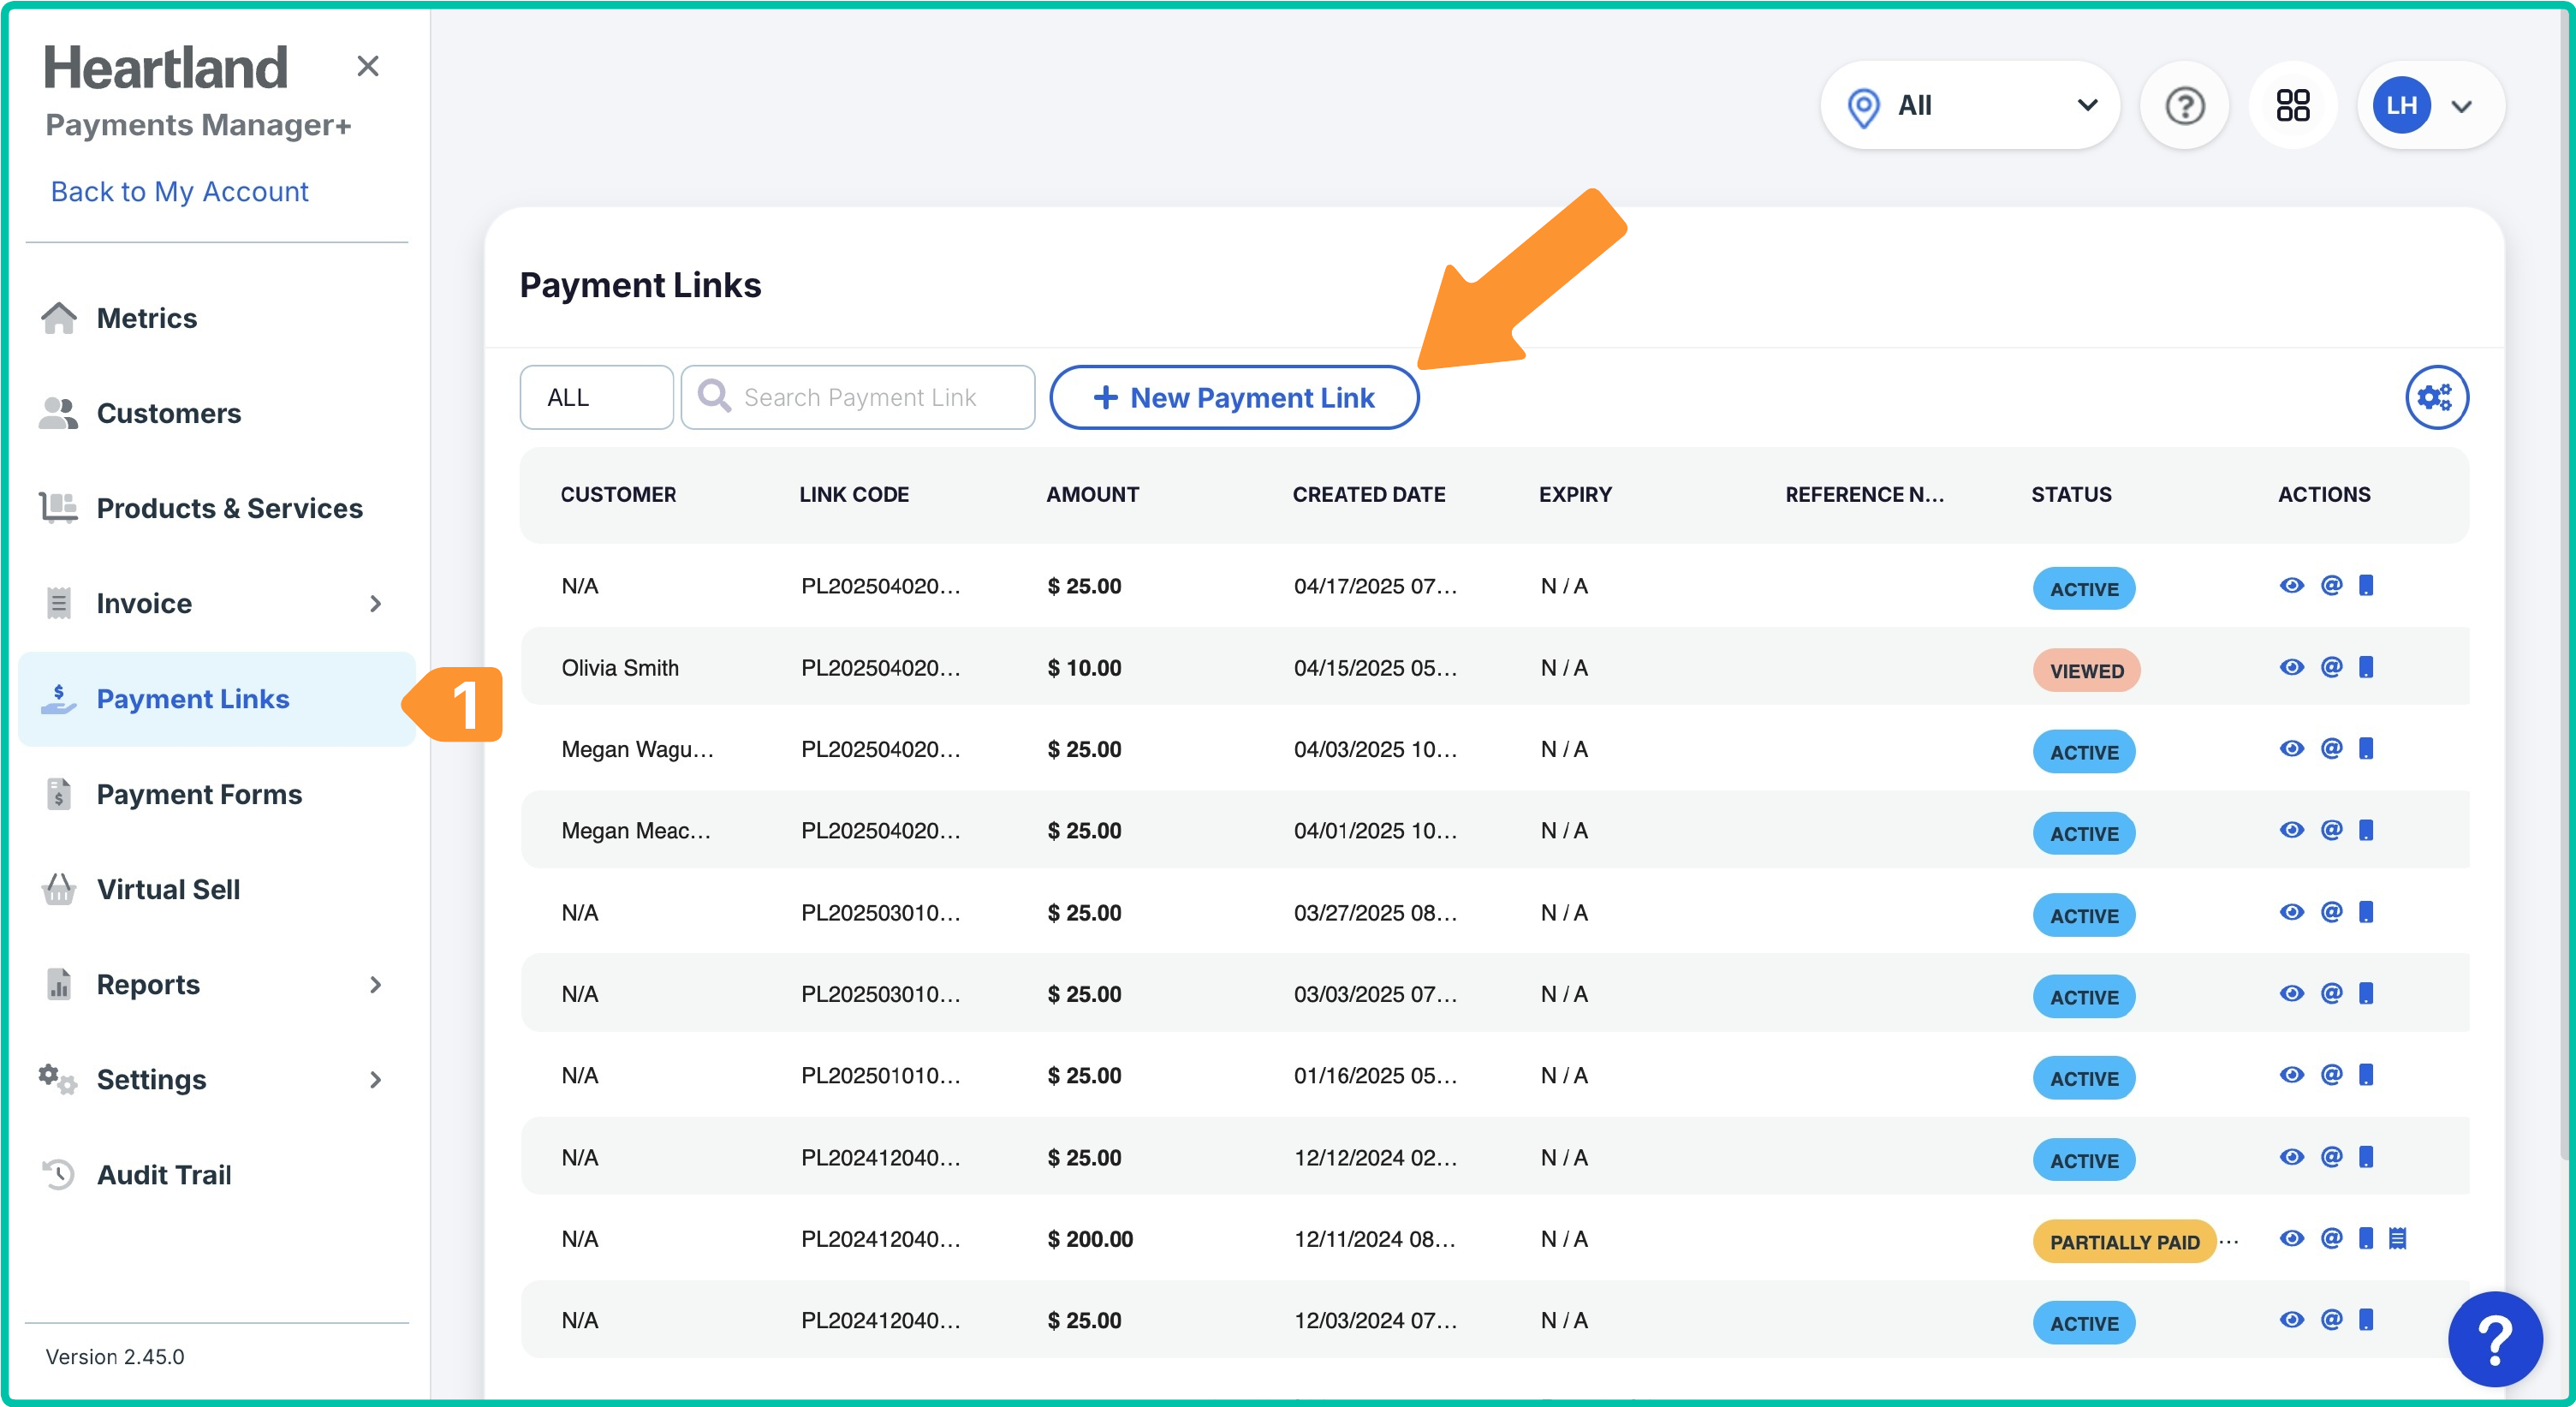Click the Version 2.45.0 text
Image resolution: width=2576 pixels, height=1407 pixels.
tap(115, 1356)
